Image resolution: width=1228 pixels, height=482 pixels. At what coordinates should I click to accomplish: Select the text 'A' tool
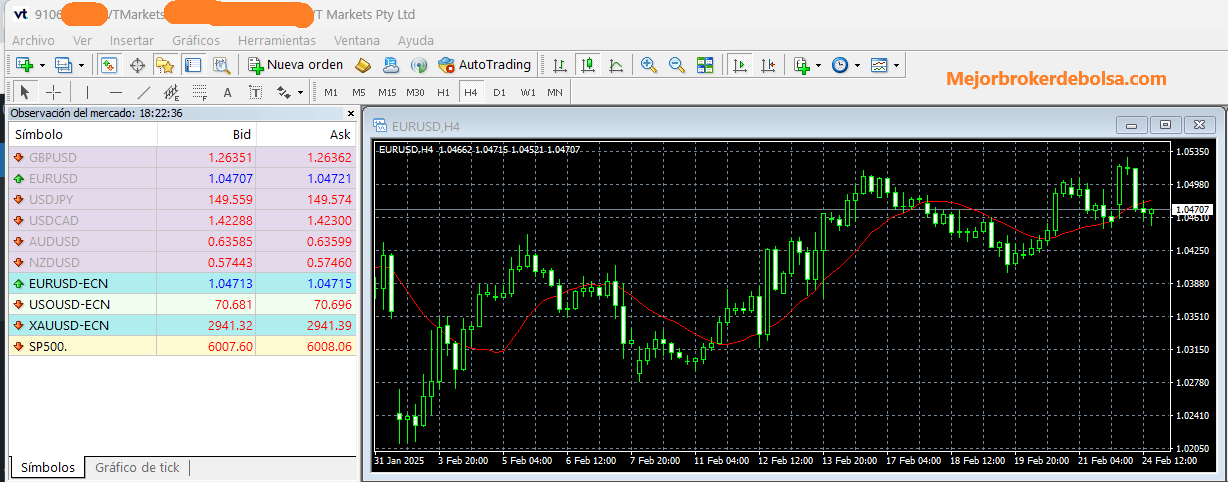click(227, 92)
